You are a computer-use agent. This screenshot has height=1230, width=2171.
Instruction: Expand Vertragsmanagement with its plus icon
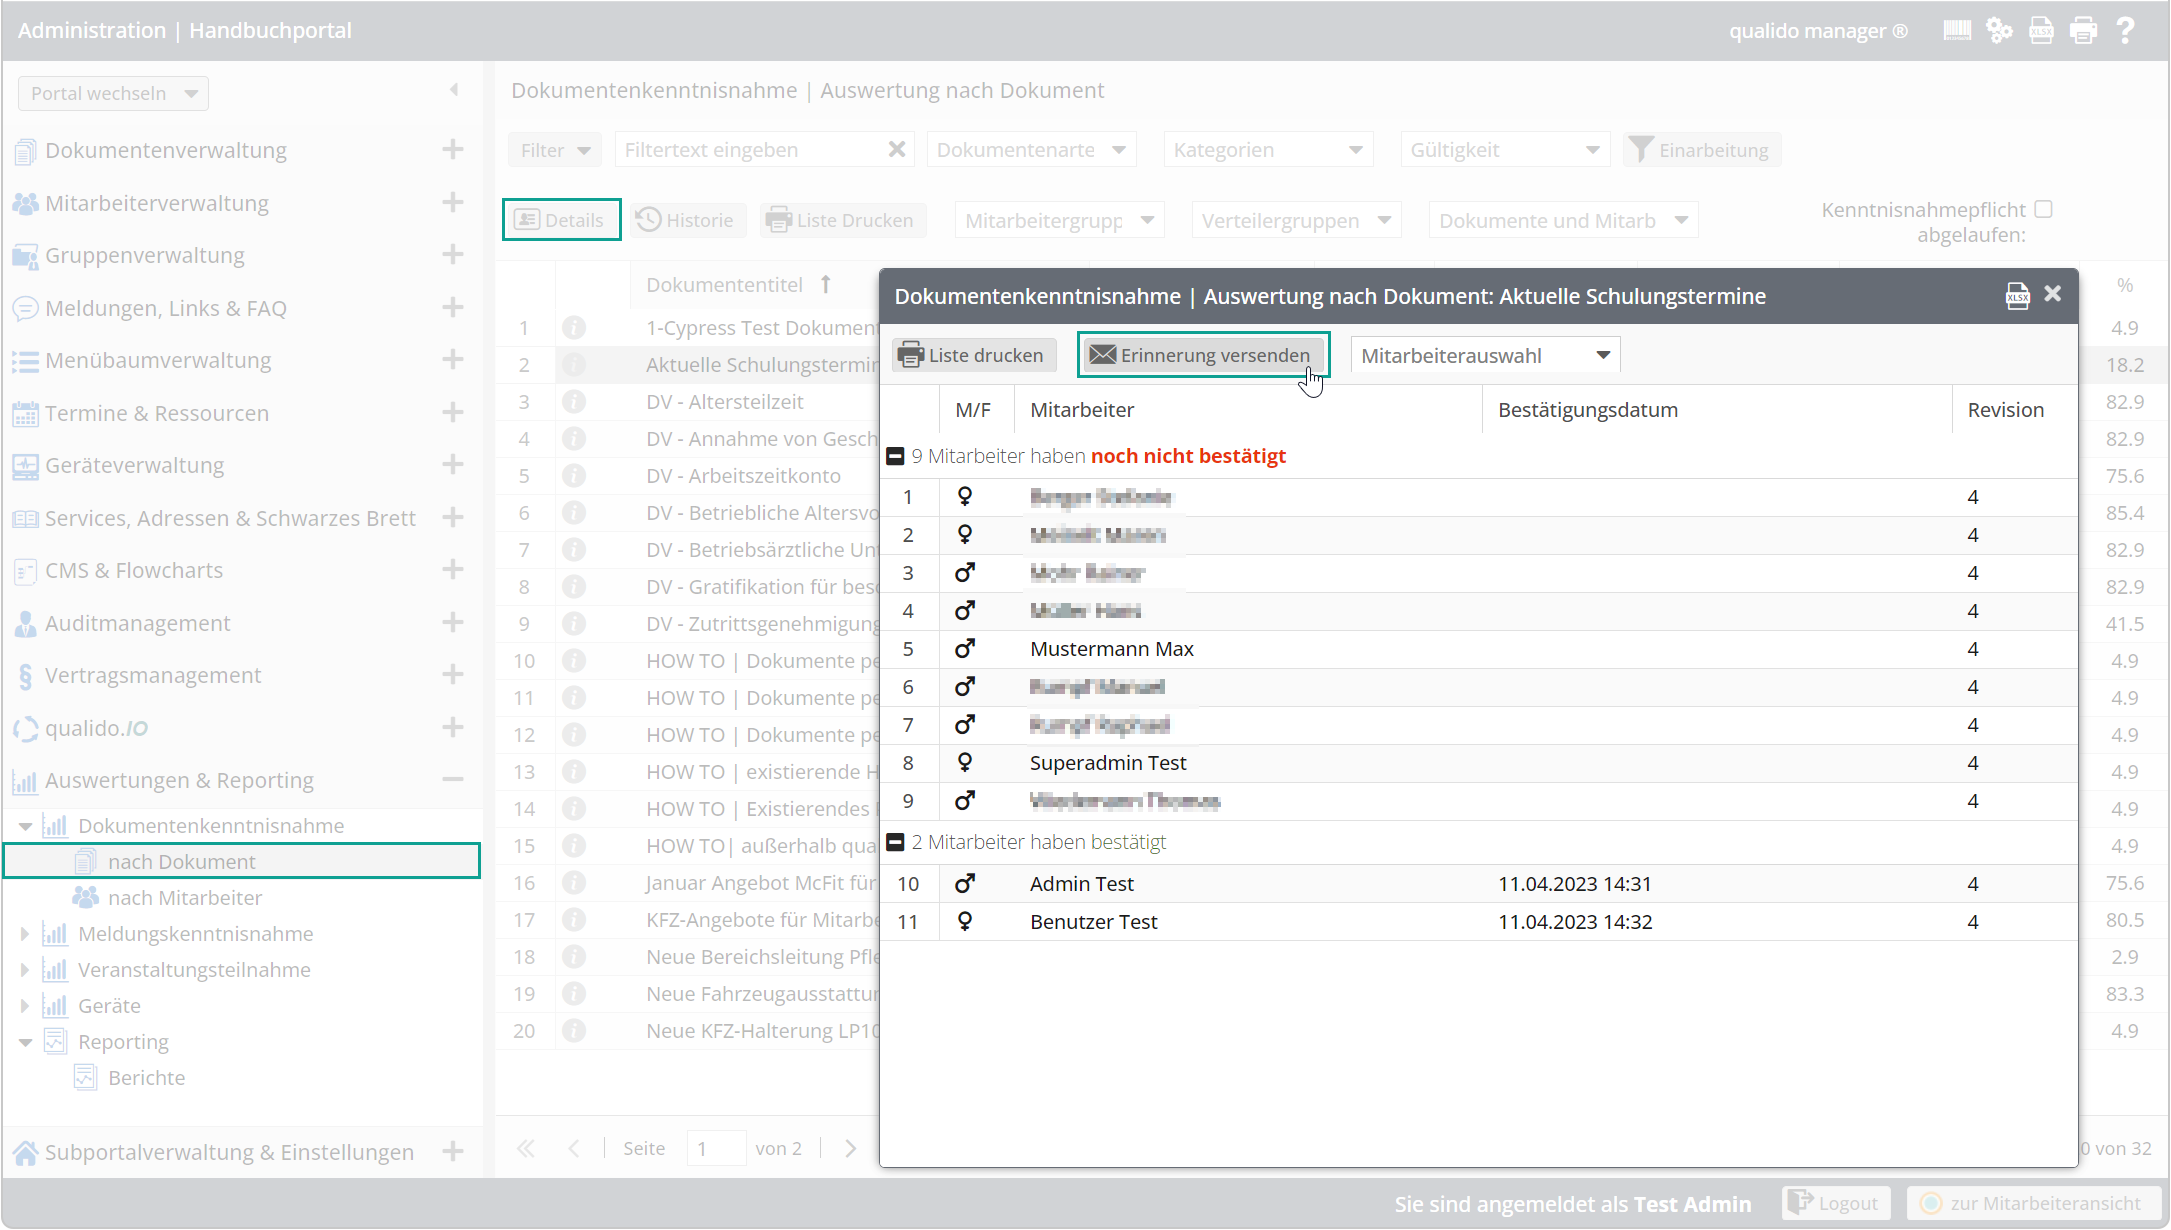[x=453, y=674]
